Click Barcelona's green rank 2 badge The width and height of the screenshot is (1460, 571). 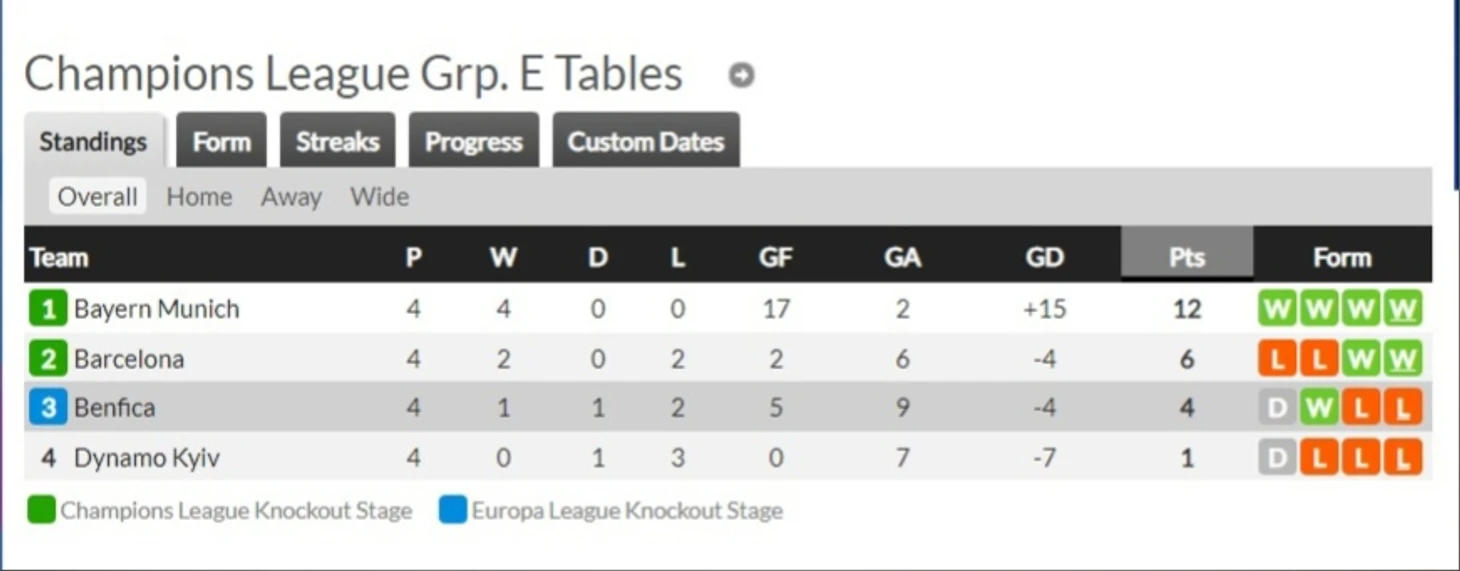[47, 358]
